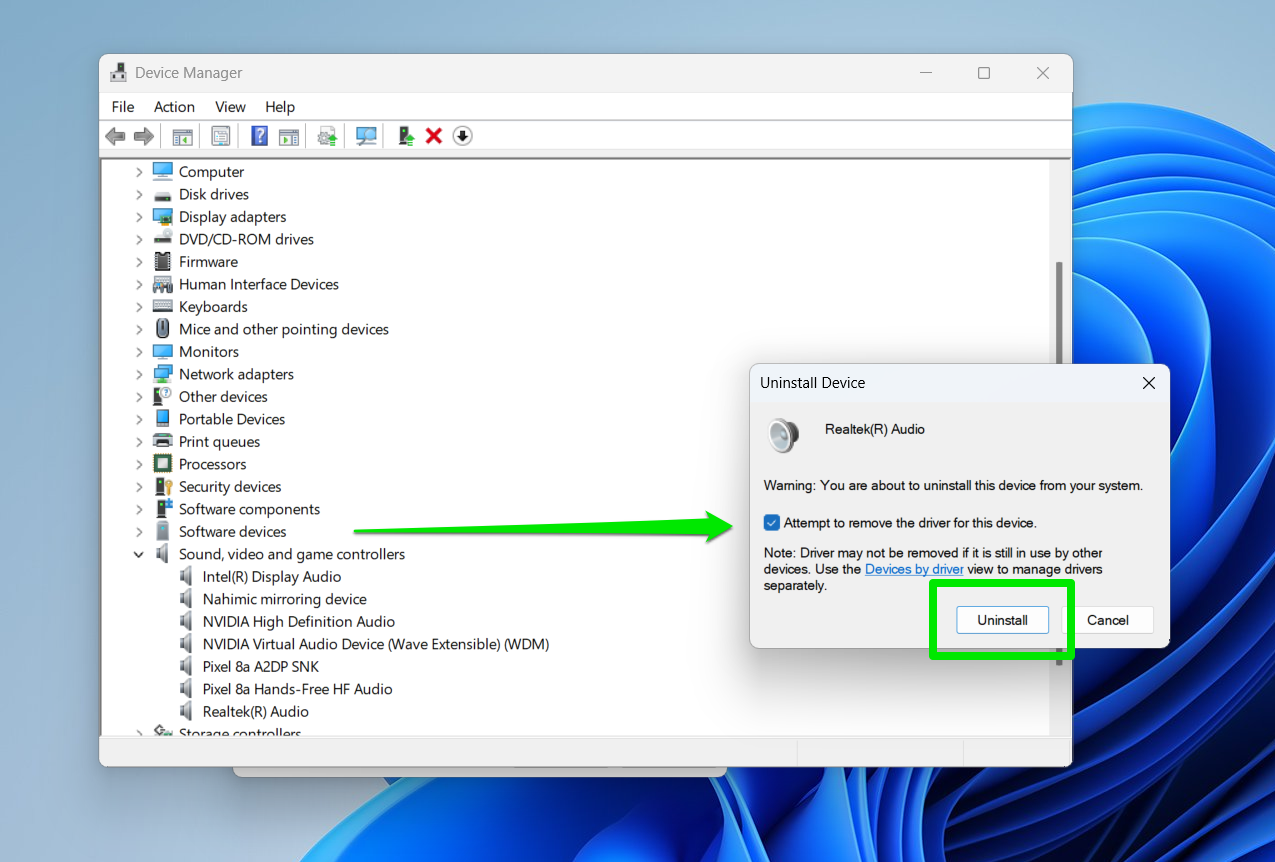Expand the Software components node
Viewport: 1275px width, 862px height.
coord(139,510)
